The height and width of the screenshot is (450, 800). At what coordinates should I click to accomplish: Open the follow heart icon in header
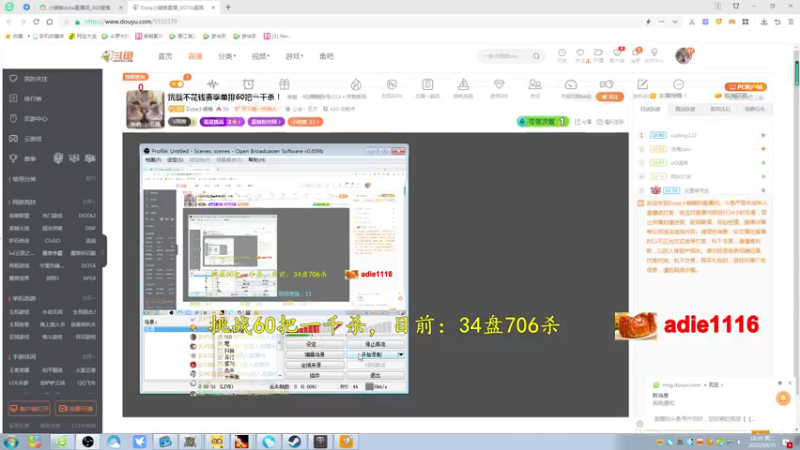pyautogui.click(x=580, y=53)
